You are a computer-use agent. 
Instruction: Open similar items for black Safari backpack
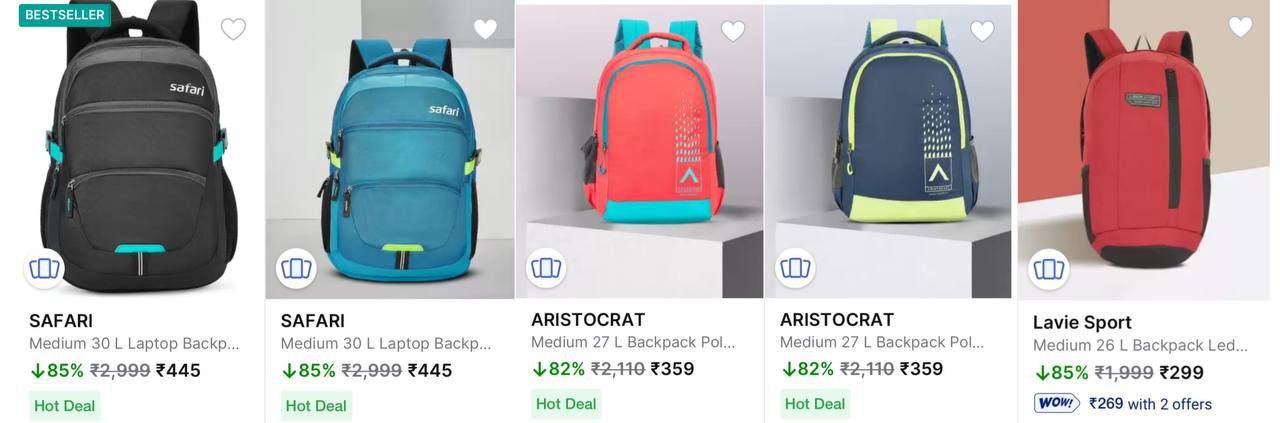[x=44, y=268]
